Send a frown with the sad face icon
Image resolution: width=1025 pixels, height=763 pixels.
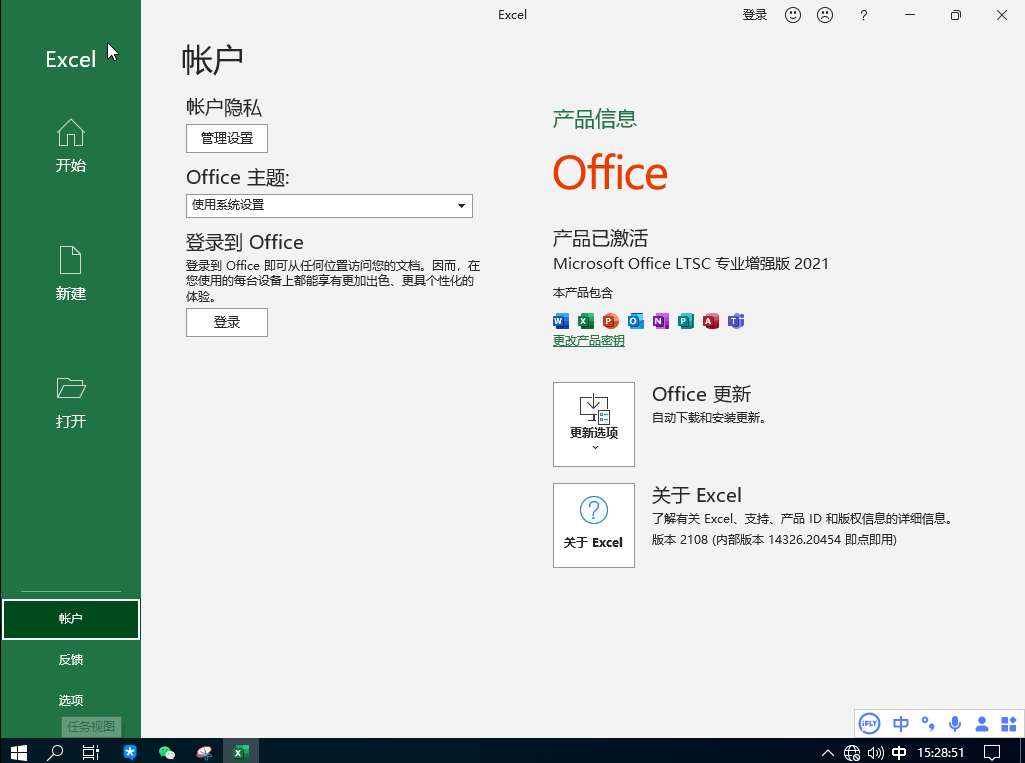point(825,15)
